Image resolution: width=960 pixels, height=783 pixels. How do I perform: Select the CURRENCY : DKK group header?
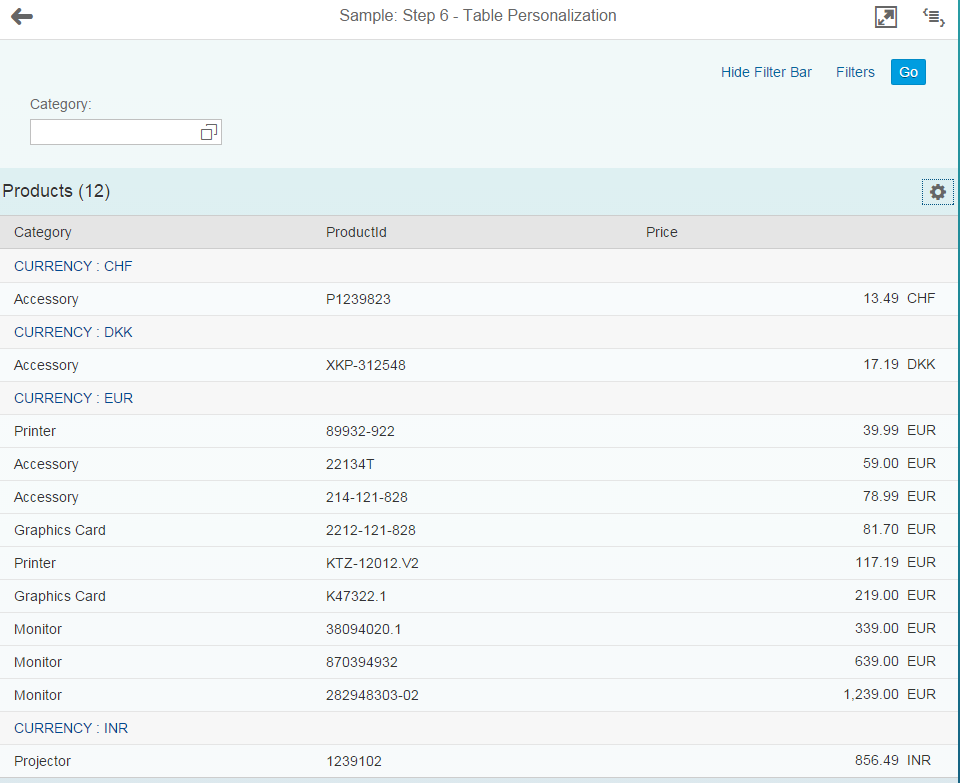point(73,332)
